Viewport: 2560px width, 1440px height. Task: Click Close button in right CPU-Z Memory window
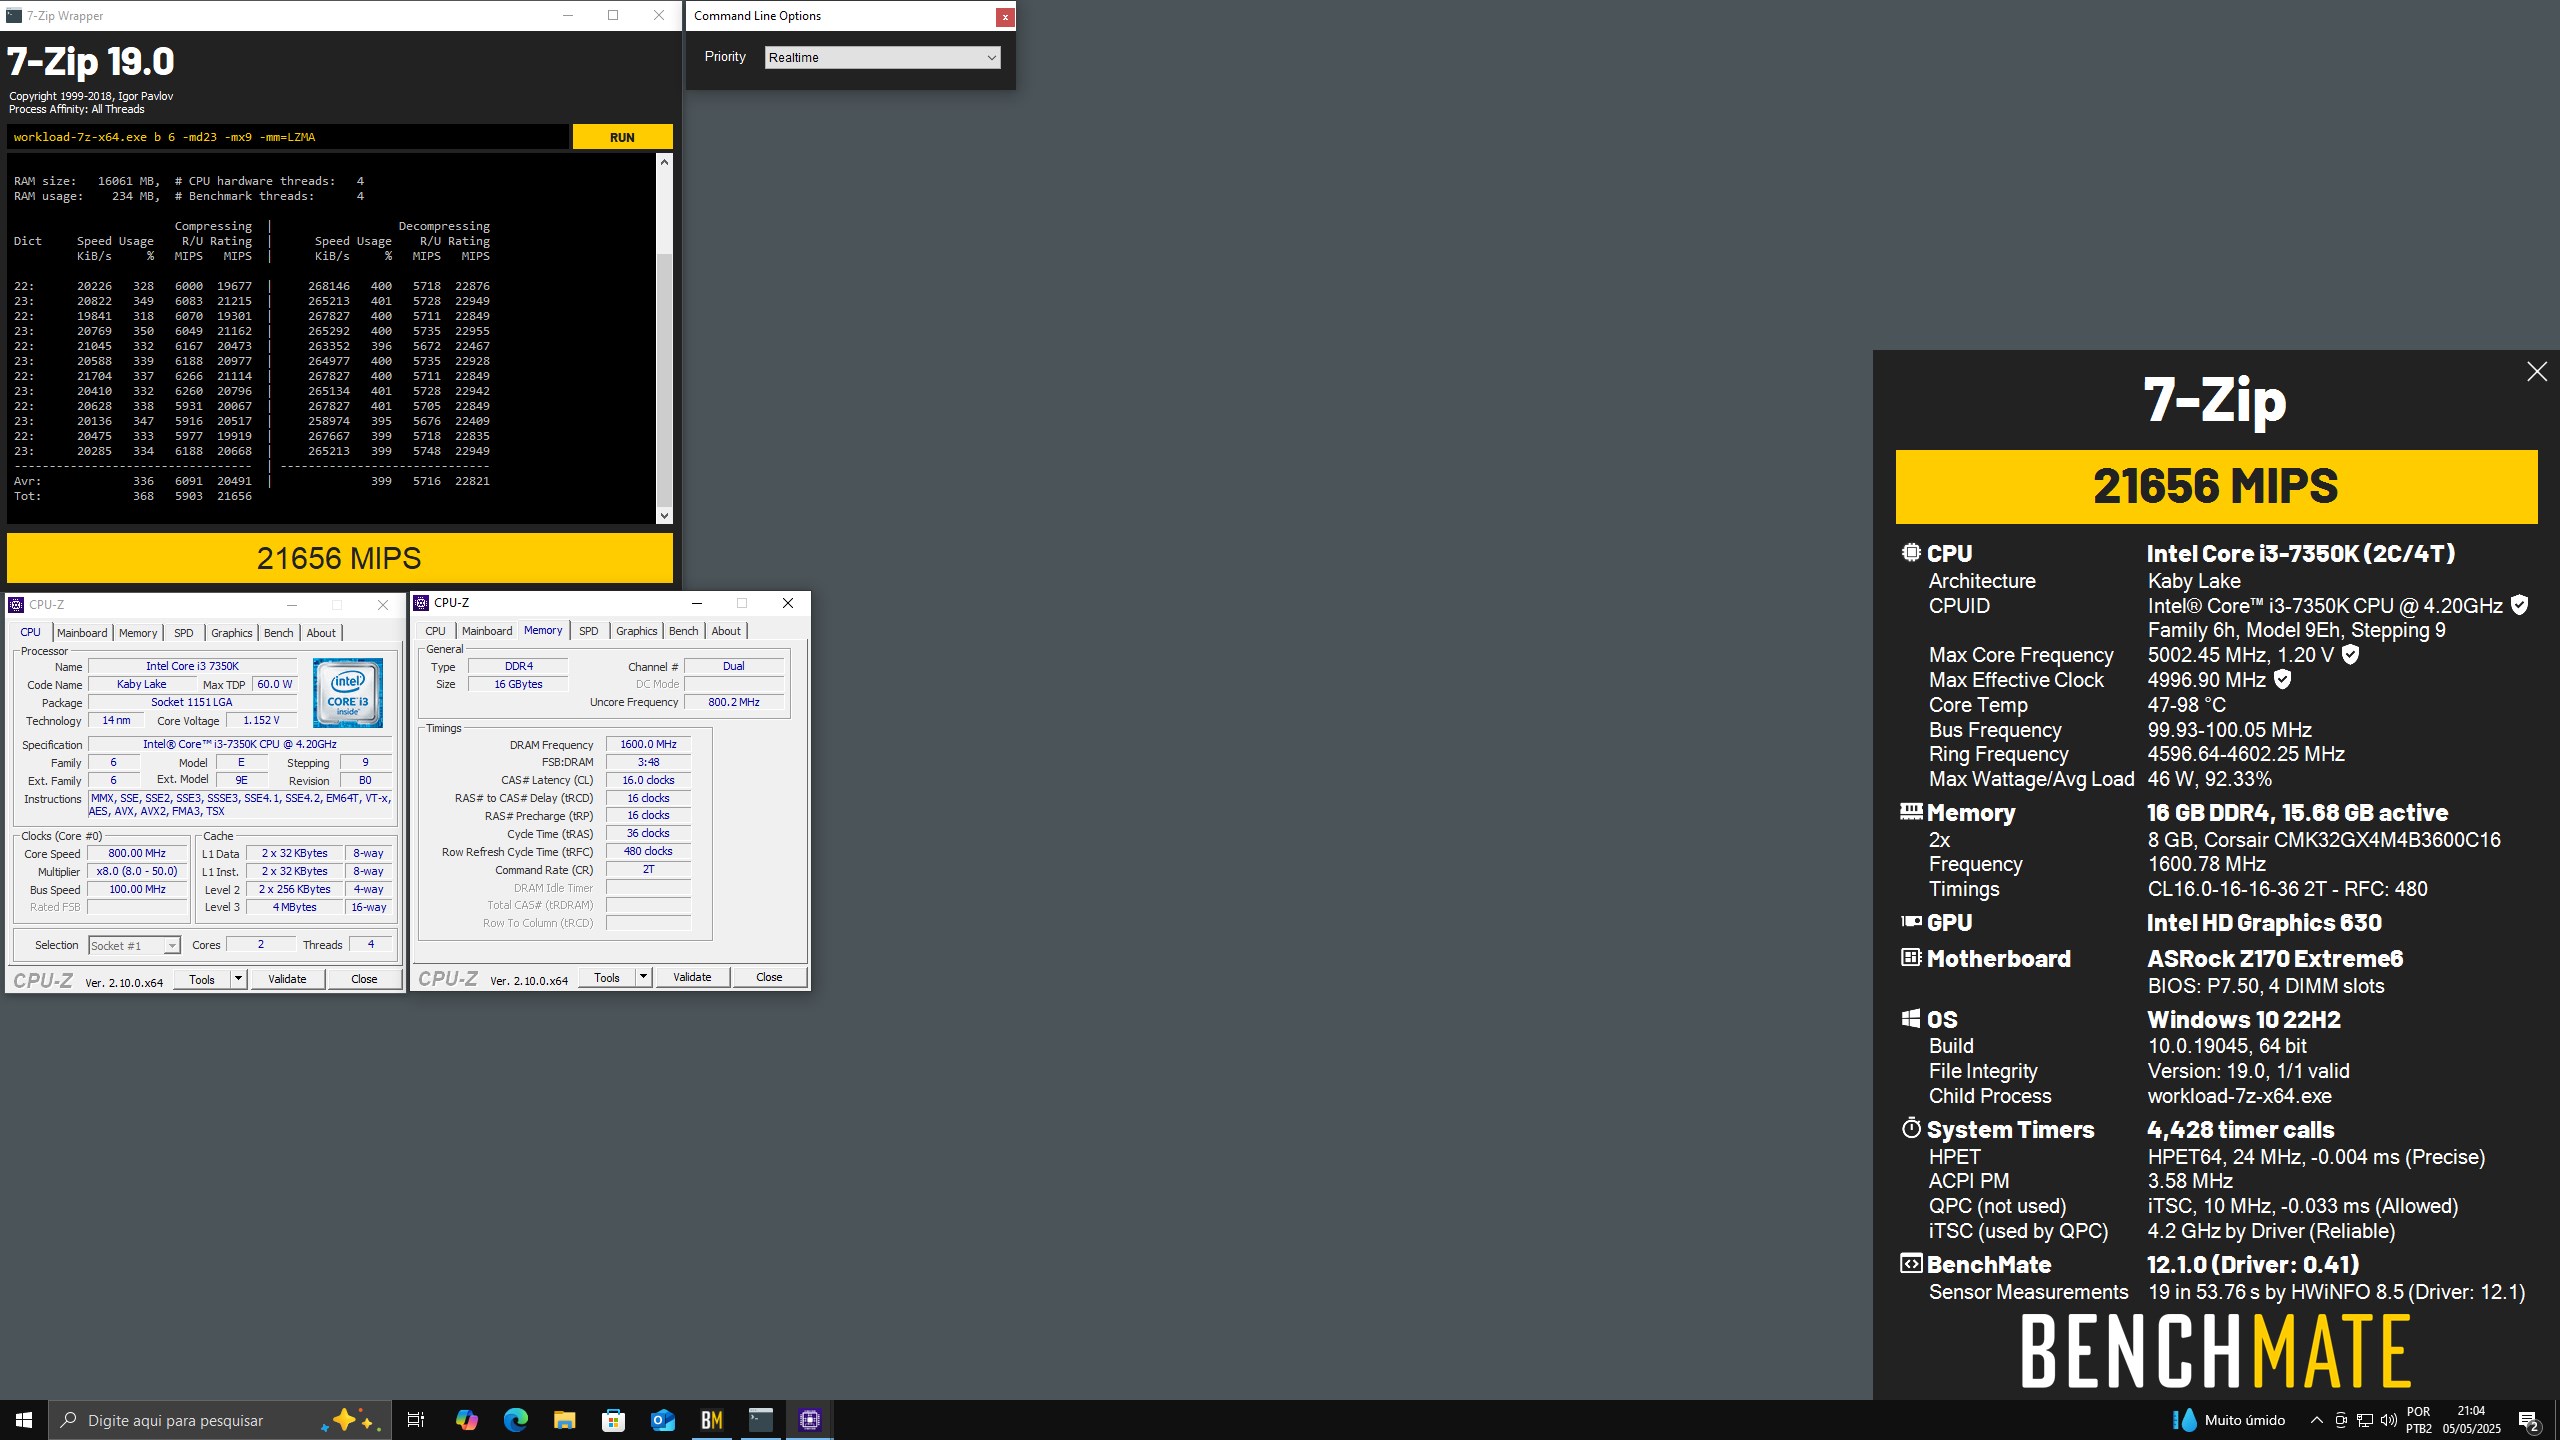point(769,978)
